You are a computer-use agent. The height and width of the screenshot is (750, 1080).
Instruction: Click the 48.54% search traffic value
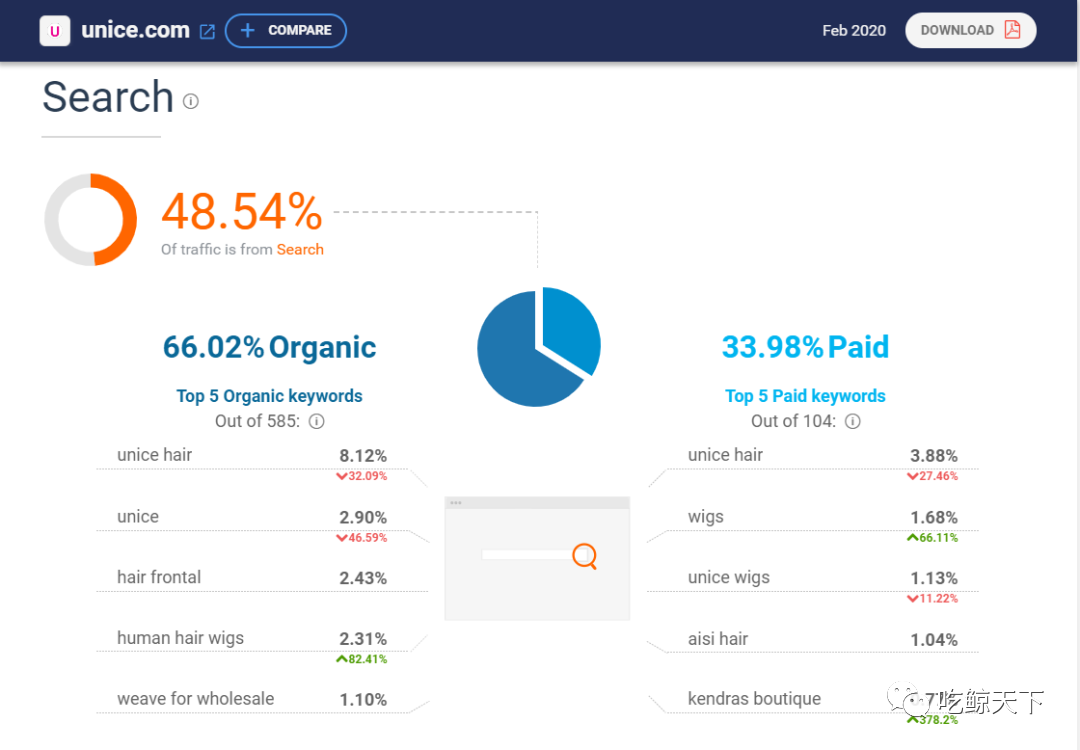(x=242, y=211)
